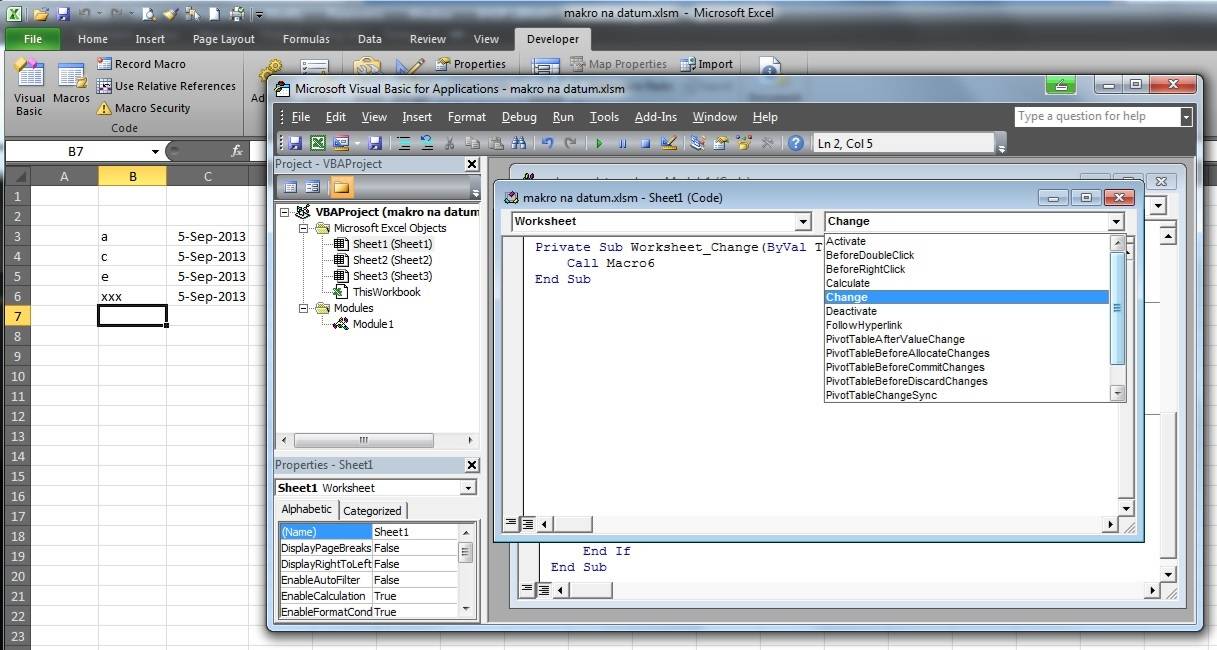Click the Paste icon in VBA toolbar

pyautogui.click(x=496, y=143)
